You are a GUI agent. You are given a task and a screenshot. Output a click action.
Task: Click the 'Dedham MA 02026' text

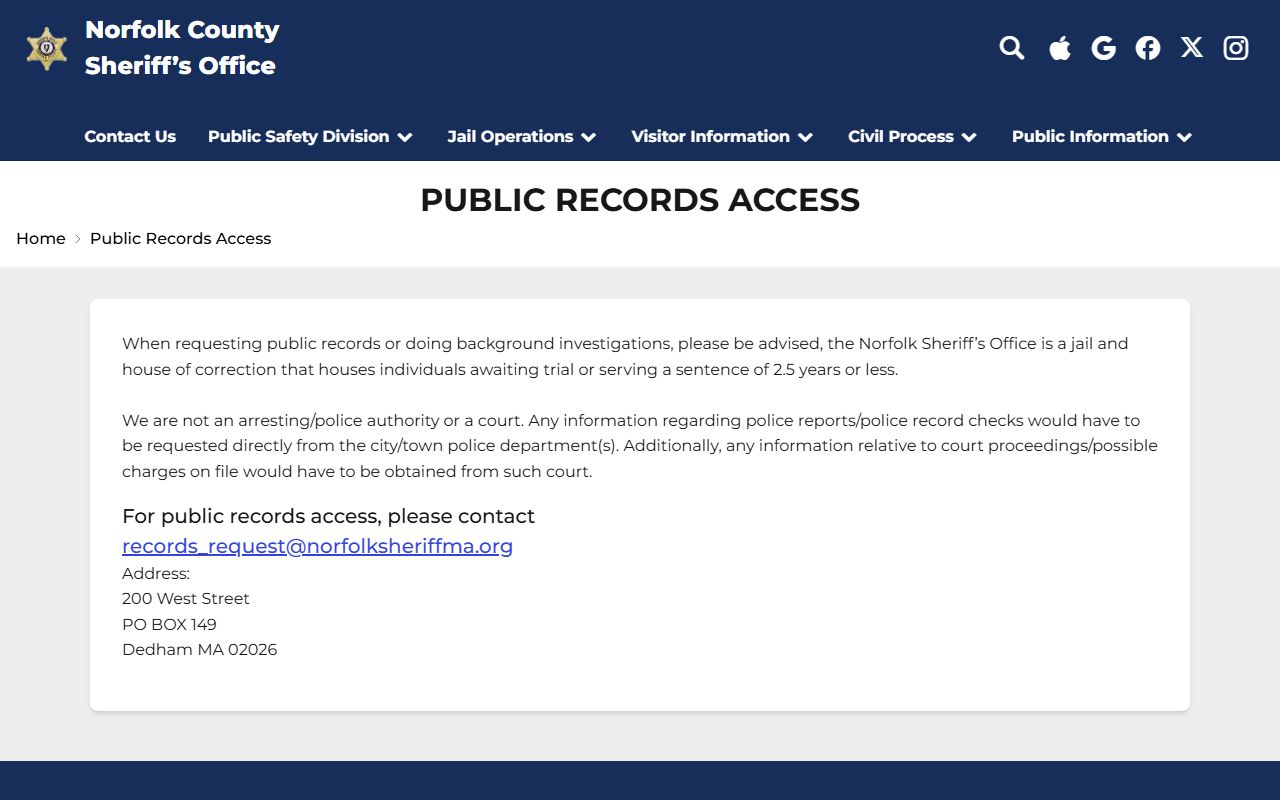pyautogui.click(x=200, y=649)
